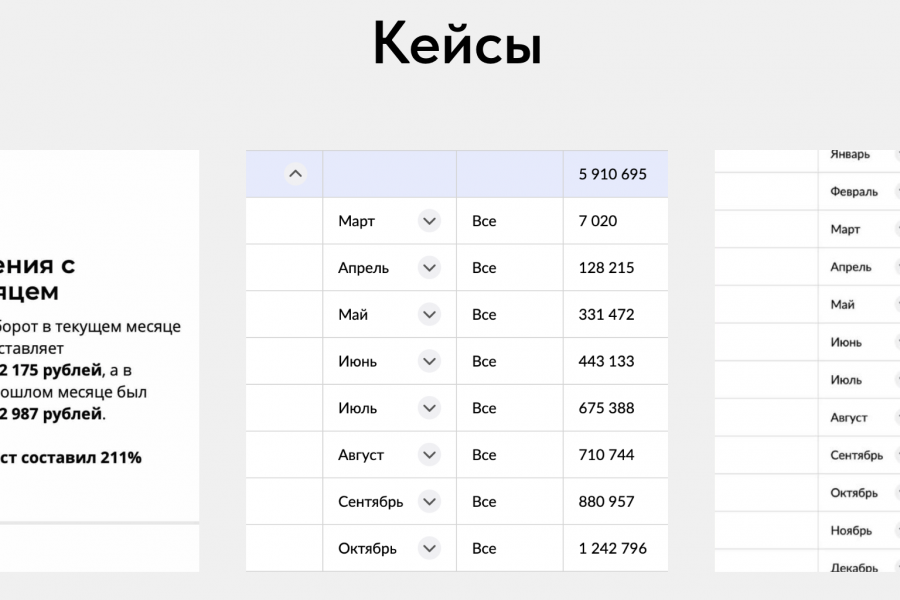The image size is (900, 600).
Task: Expand the Апрель row dropdown arrow
Action: 429,268
